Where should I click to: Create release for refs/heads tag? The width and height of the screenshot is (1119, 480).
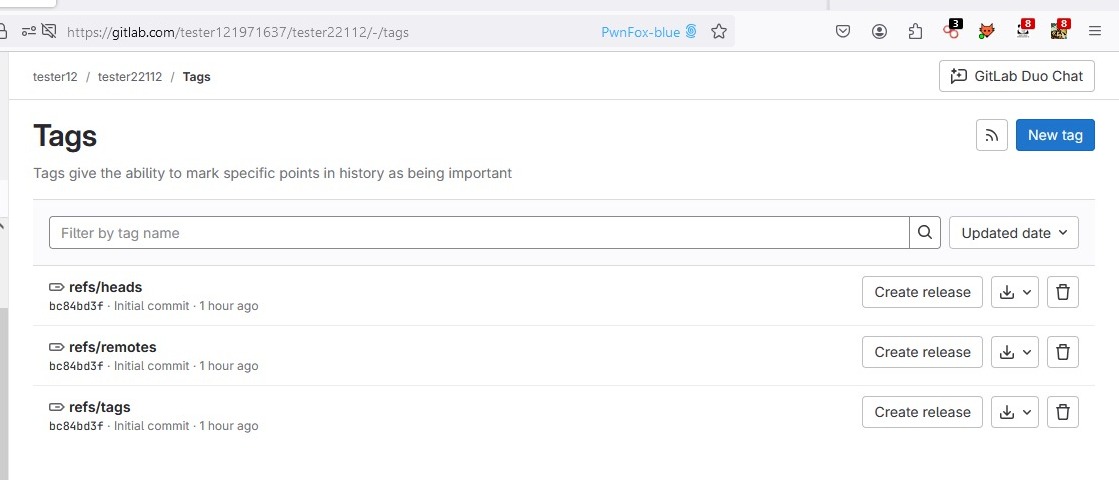(922, 292)
